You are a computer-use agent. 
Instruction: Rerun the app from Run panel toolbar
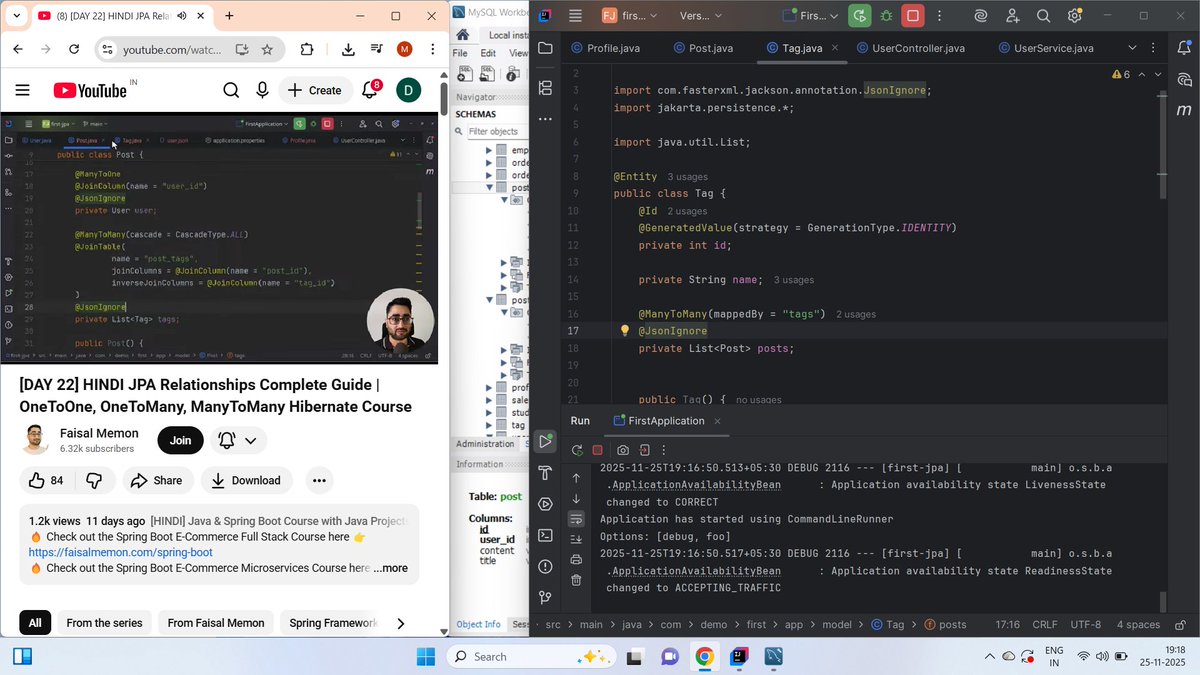(577, 450)
